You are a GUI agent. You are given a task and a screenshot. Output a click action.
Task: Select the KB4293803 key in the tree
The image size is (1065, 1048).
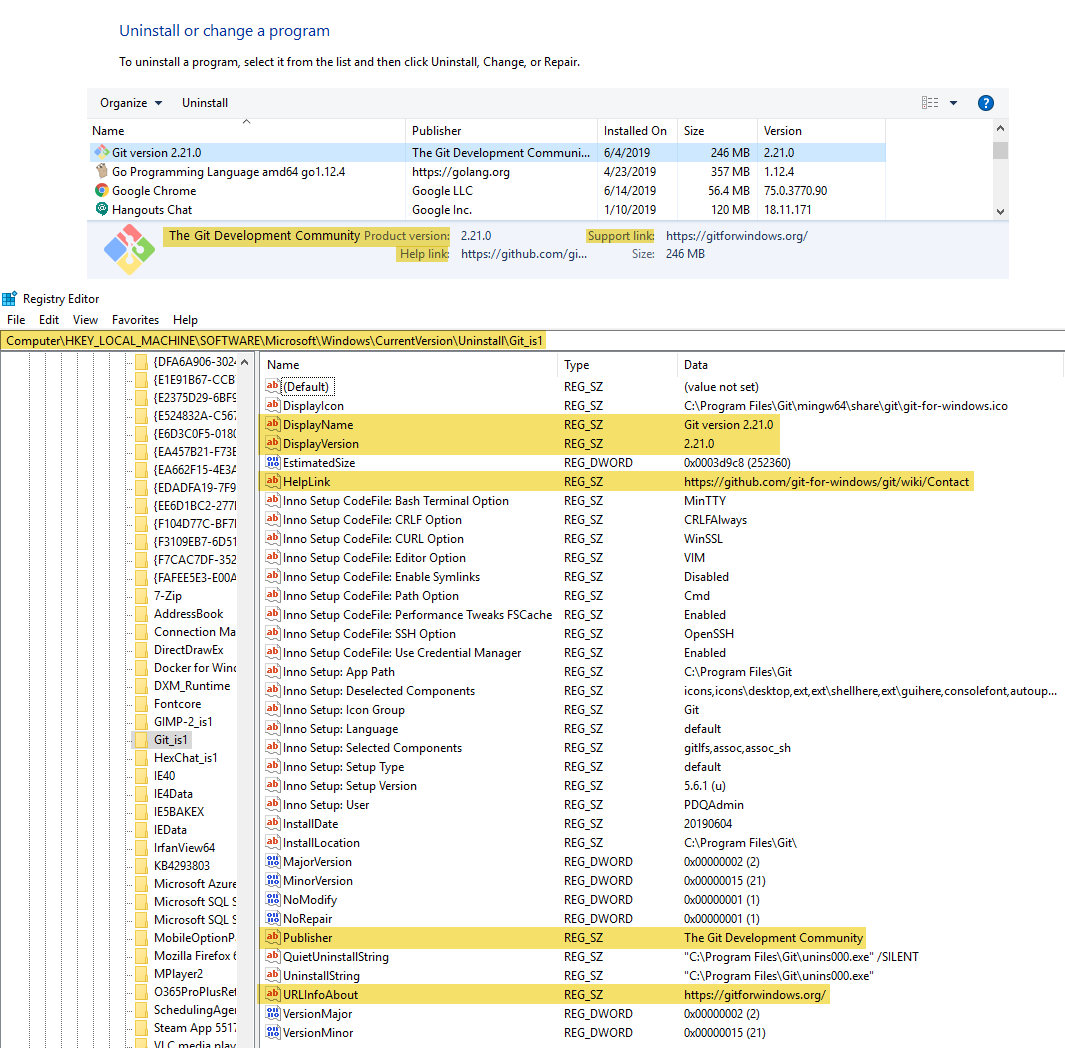coord(181,865)
